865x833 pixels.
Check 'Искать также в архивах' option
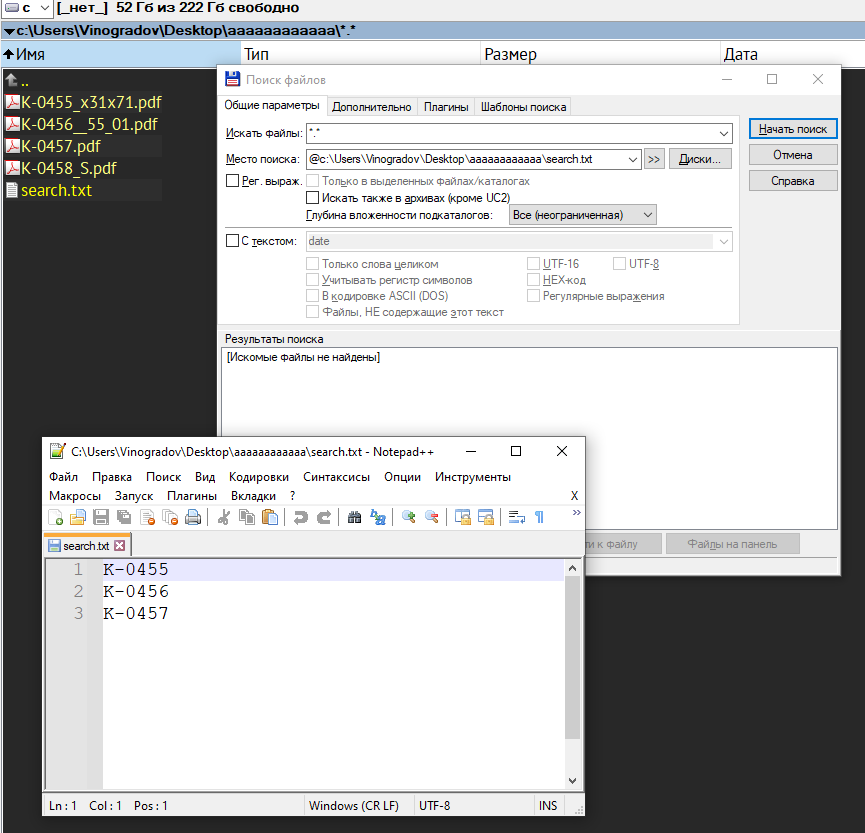[313, 198]
